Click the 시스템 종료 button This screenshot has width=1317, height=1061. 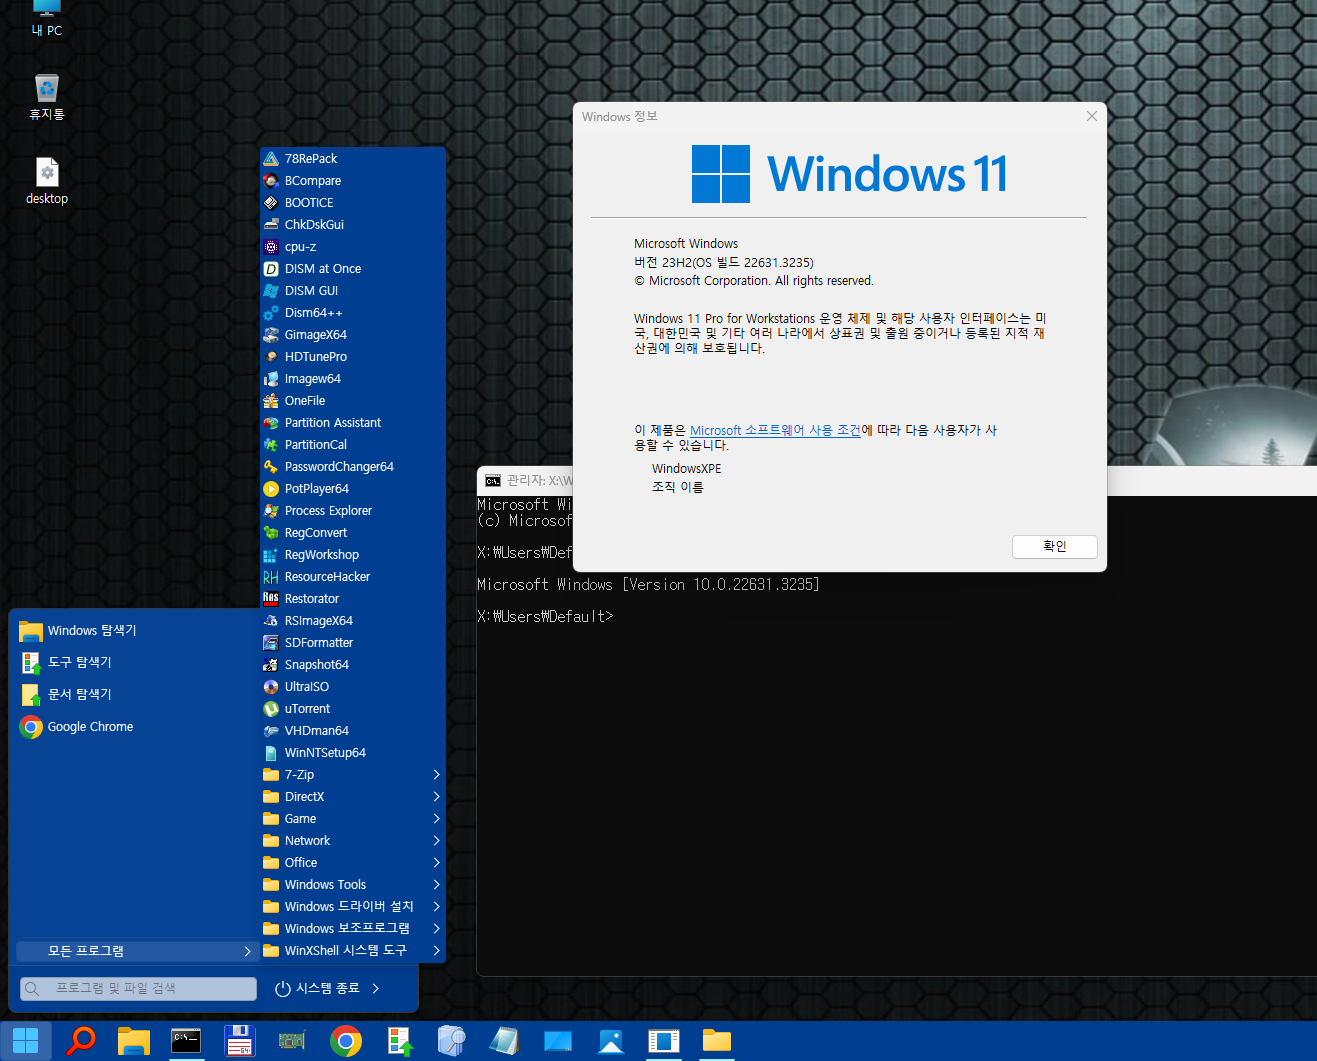318,988
